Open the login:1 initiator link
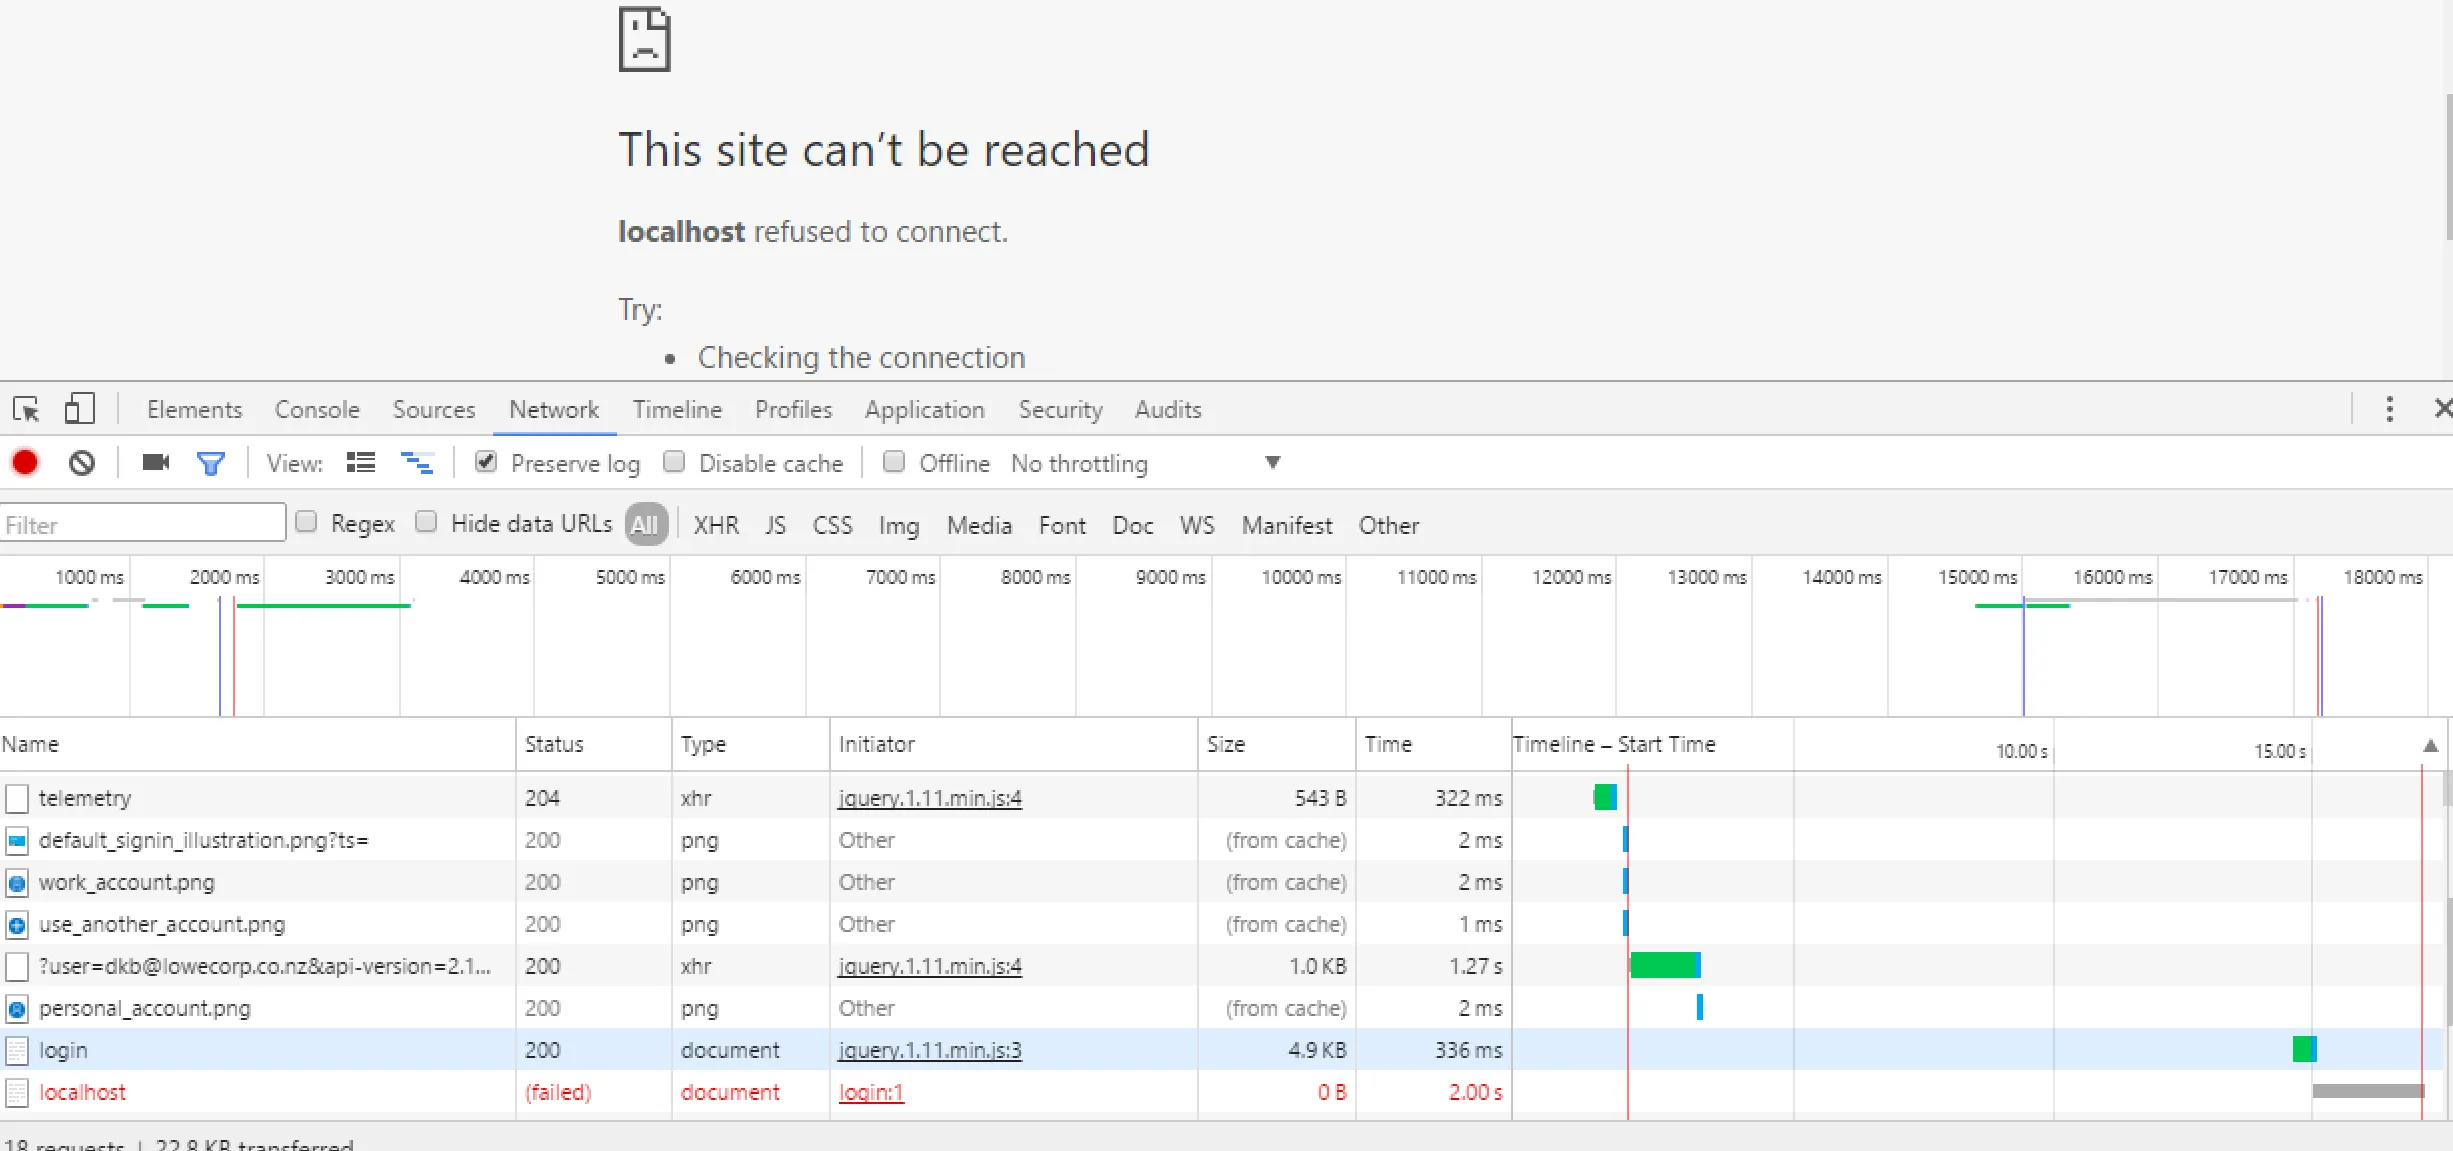 870,1092
